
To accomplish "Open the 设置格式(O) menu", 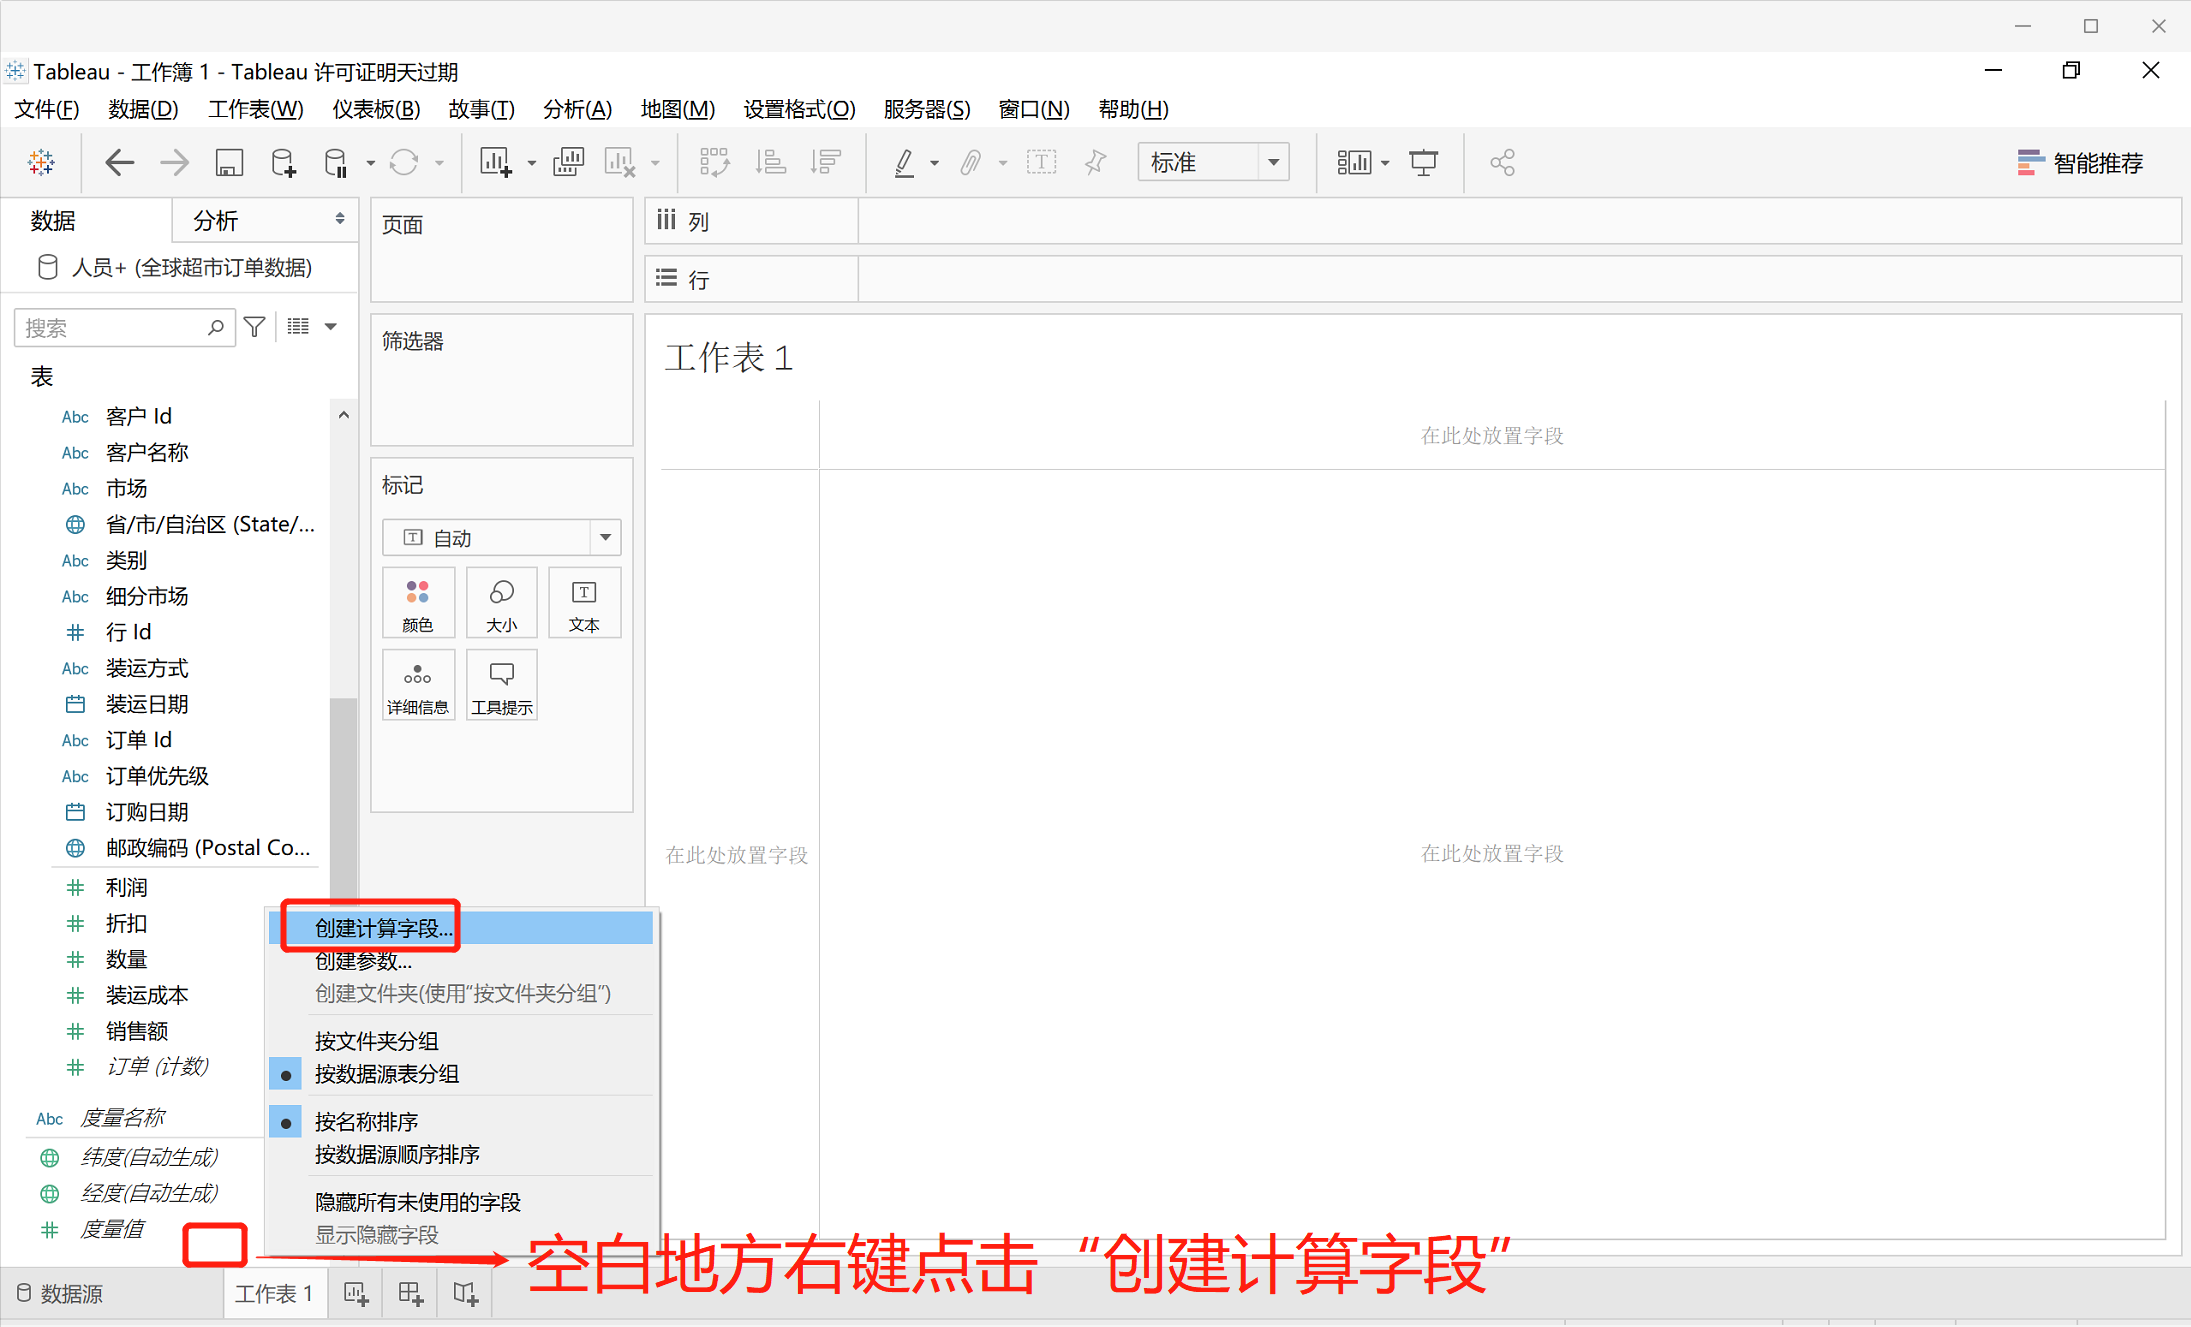I will 799,109.
